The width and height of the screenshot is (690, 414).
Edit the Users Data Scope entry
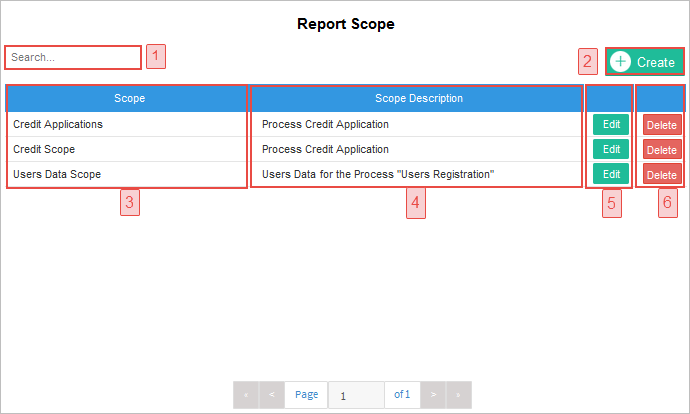[611, 174]
